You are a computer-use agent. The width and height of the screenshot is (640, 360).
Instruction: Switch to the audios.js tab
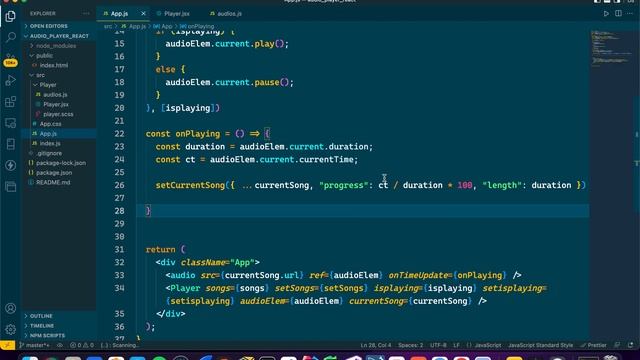click(x=229, y=13)
